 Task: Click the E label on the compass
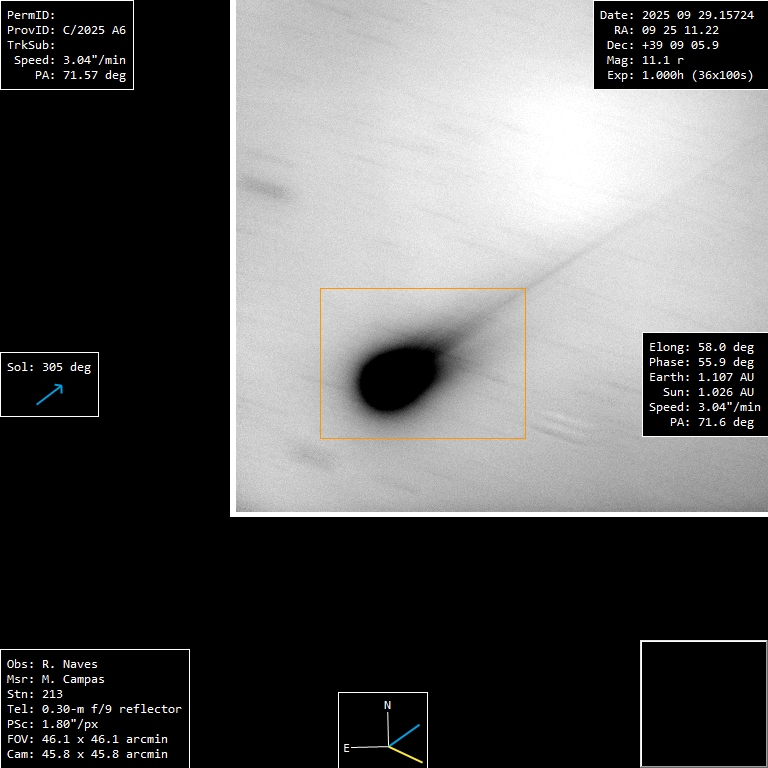tap(347, 748)
